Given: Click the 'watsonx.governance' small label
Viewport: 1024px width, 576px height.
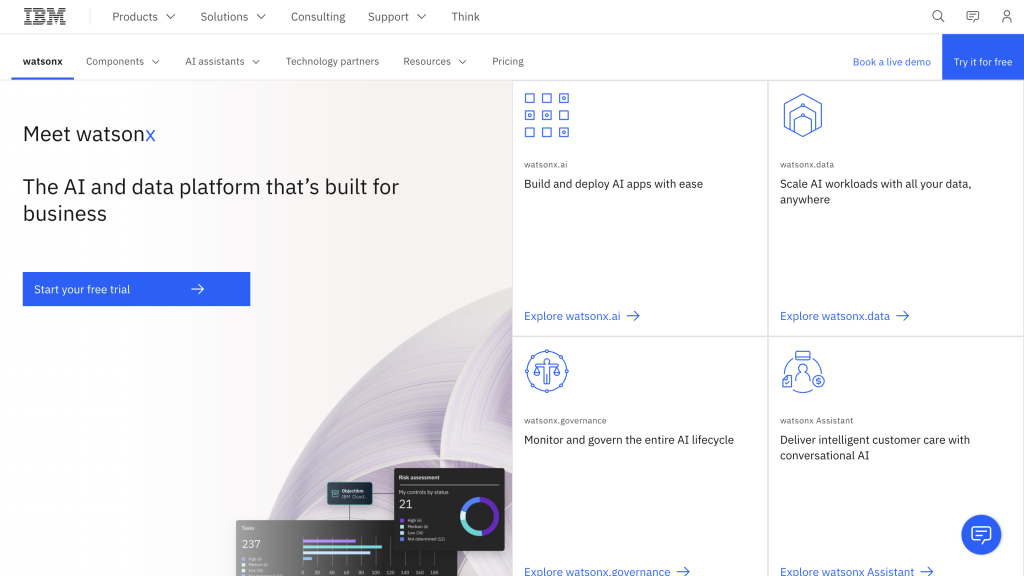Looking at the screenshot, I should [x=565, y=421].
